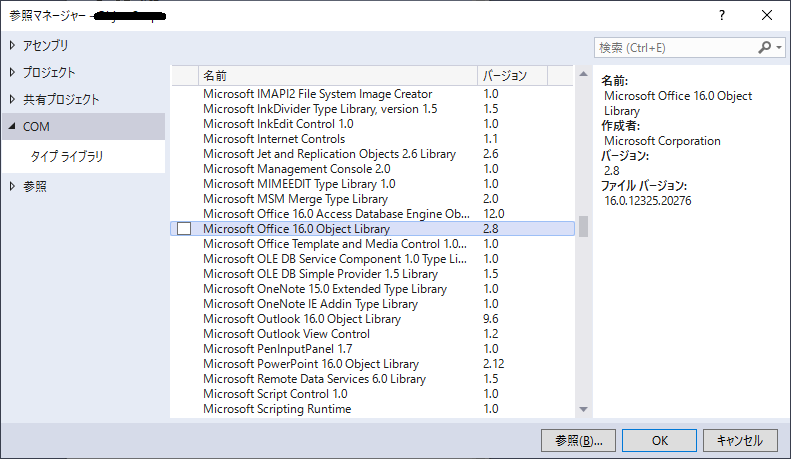Expand the アセンブリ tree node
791x459 pixels.
pyautogui.click(x=12, y=45)
